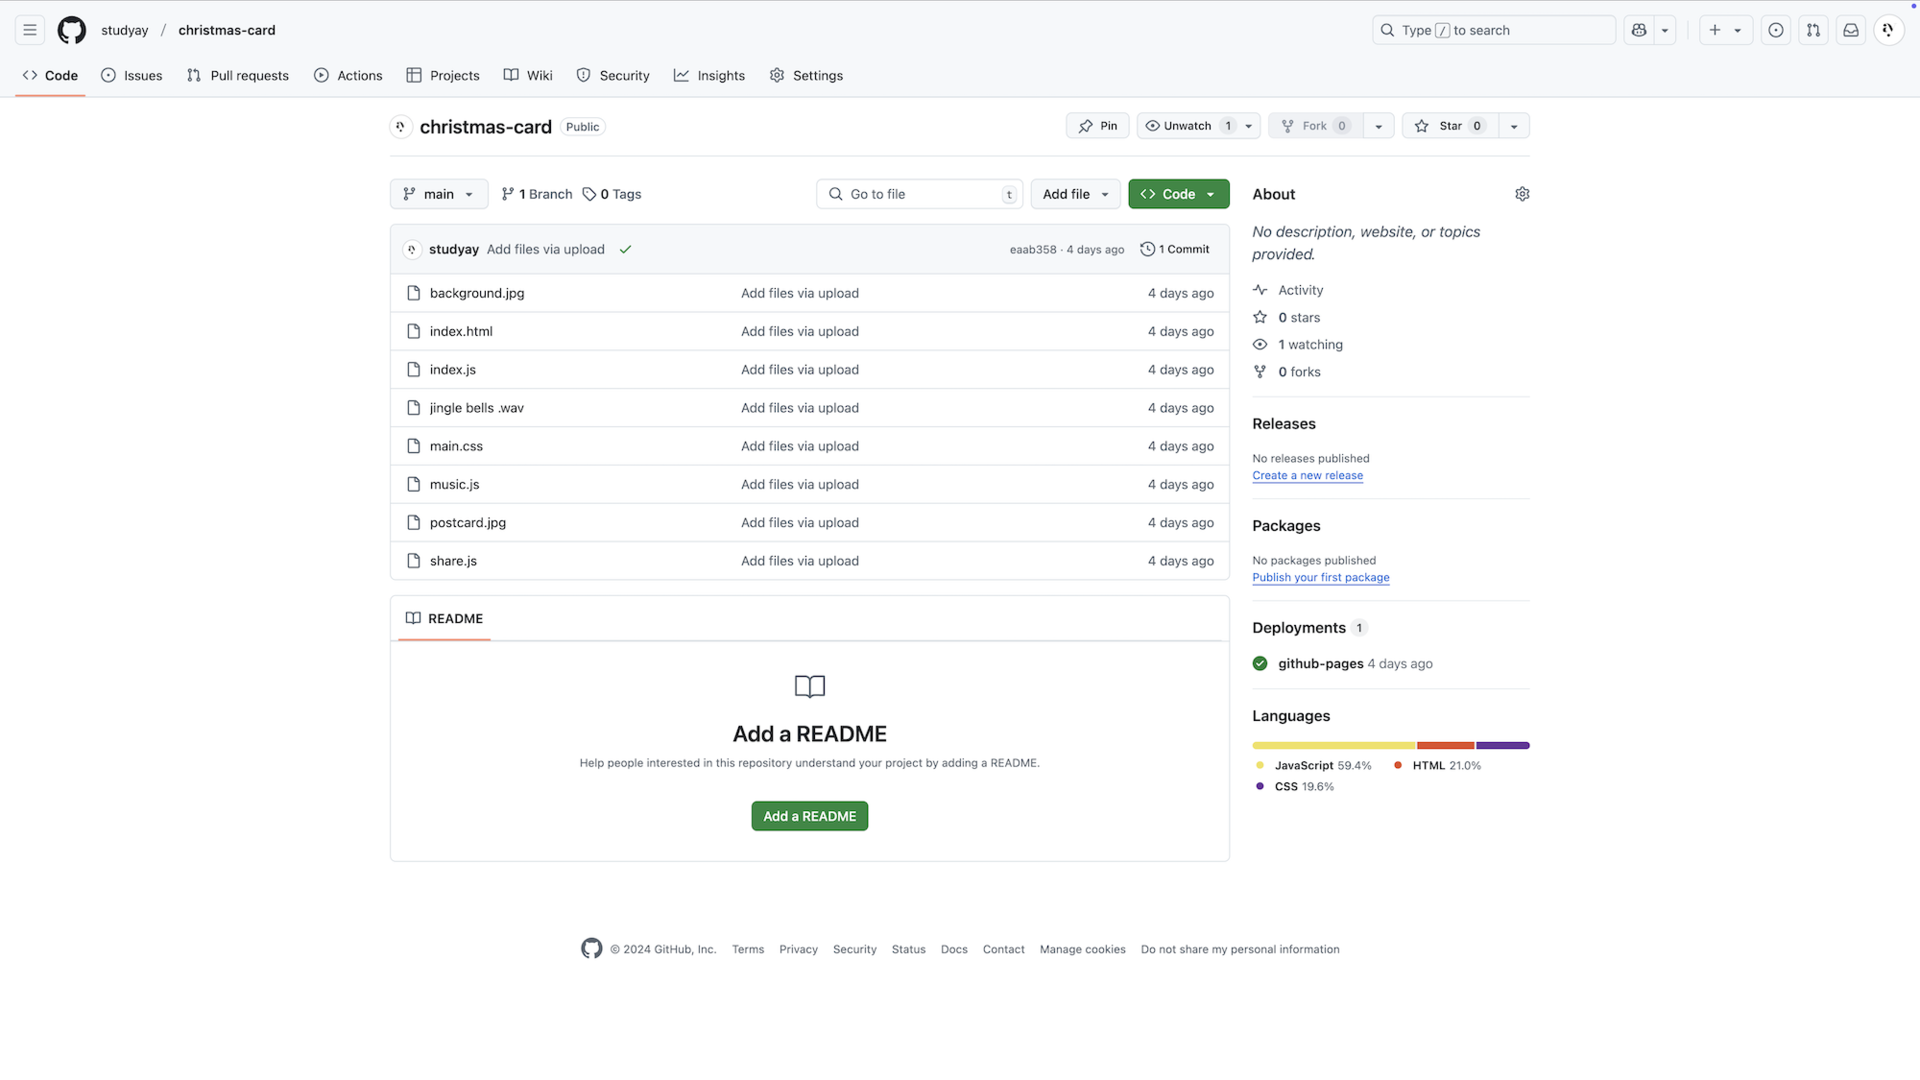This screenshot has width=1920, height=1080.
Task: Open the repository Settings tab
Action: [806, 75]
